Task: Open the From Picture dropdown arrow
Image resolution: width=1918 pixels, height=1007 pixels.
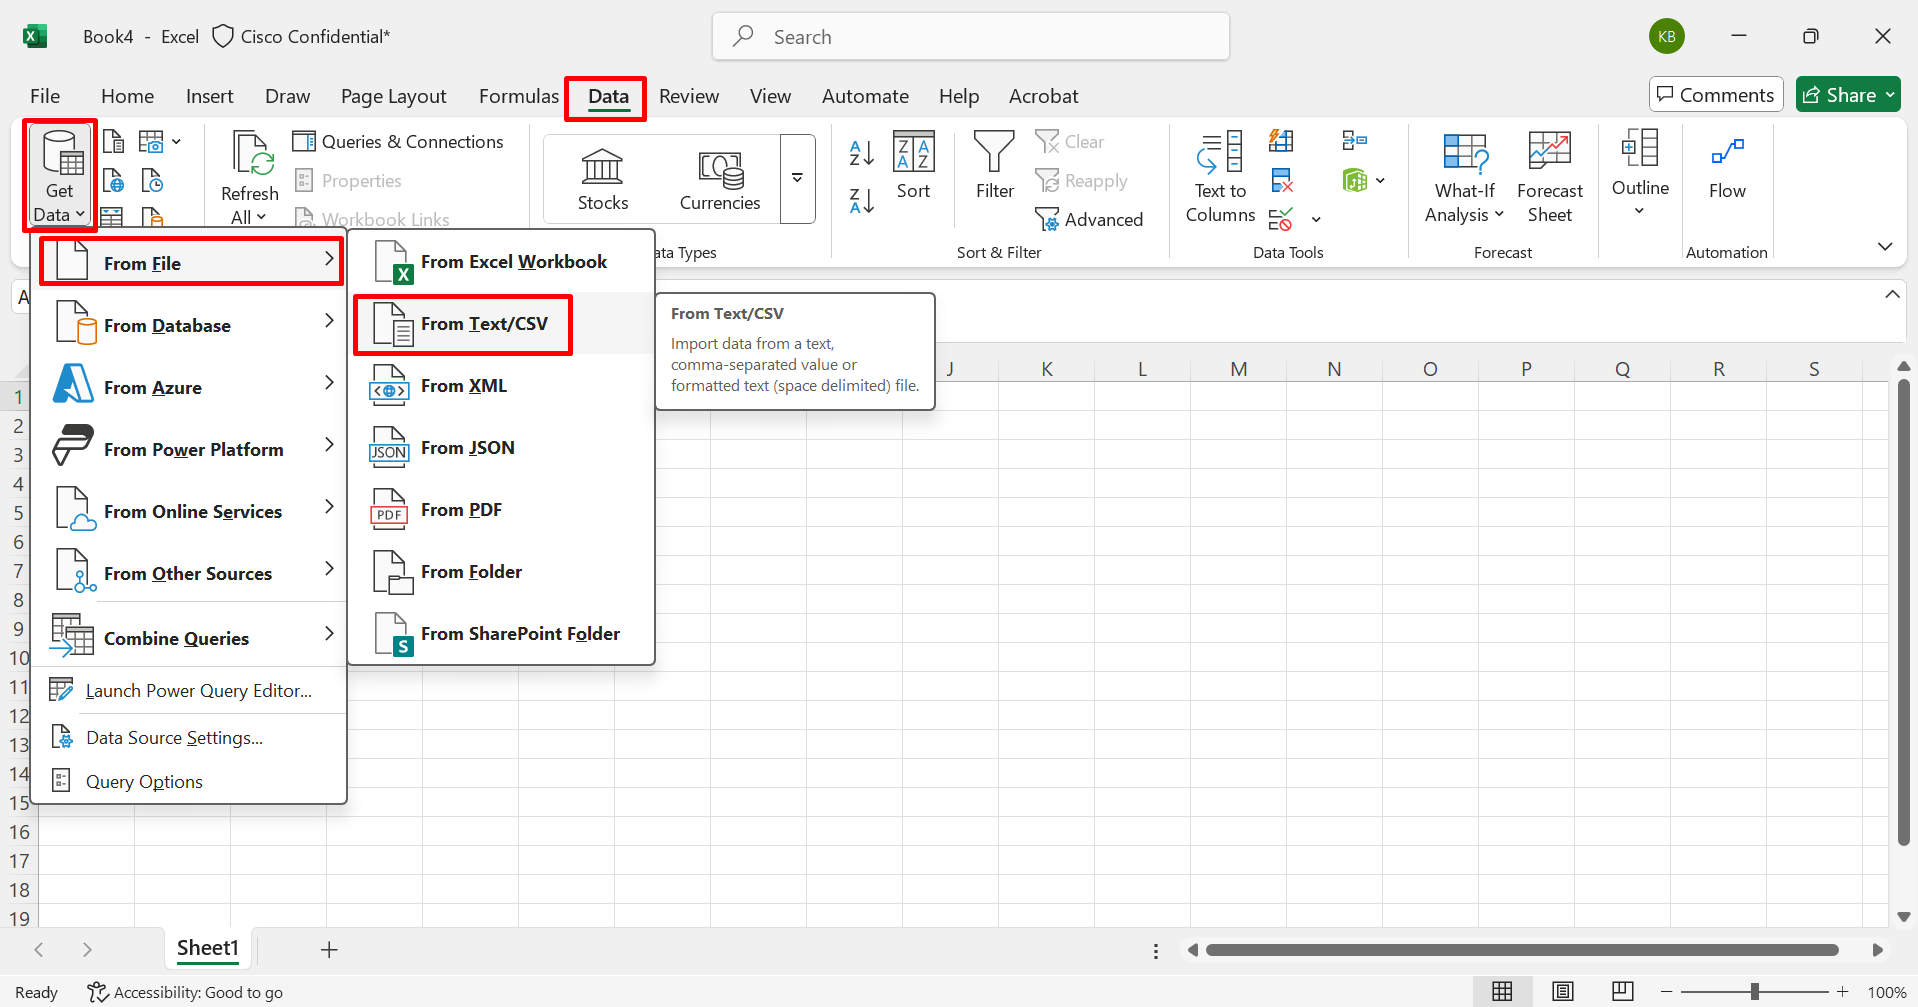Action: coord(176,142)
